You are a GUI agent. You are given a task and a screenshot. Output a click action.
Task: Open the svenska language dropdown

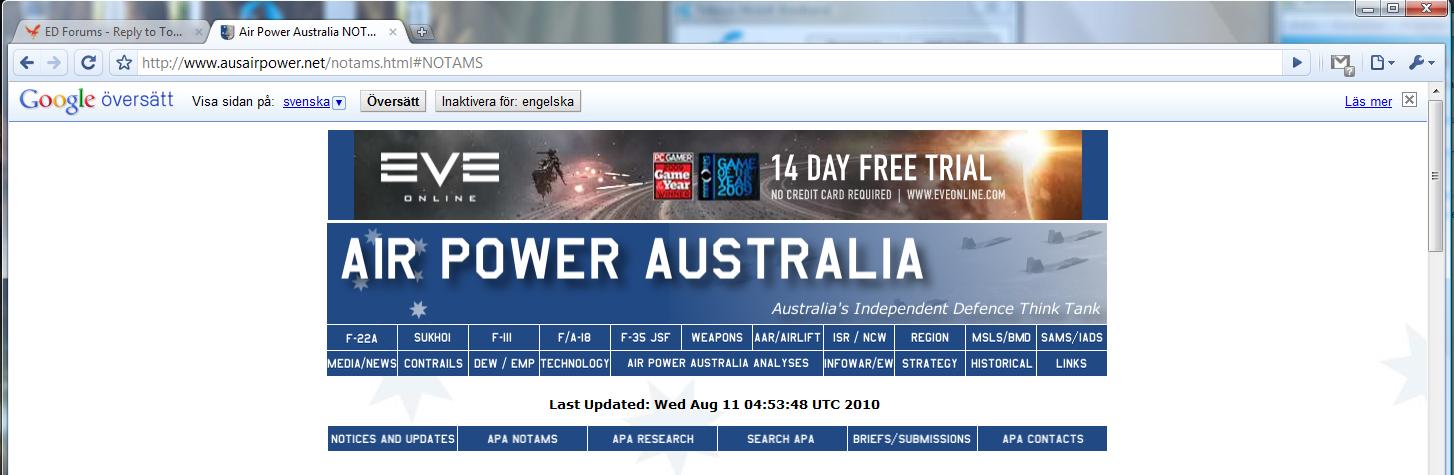point(314,102)
